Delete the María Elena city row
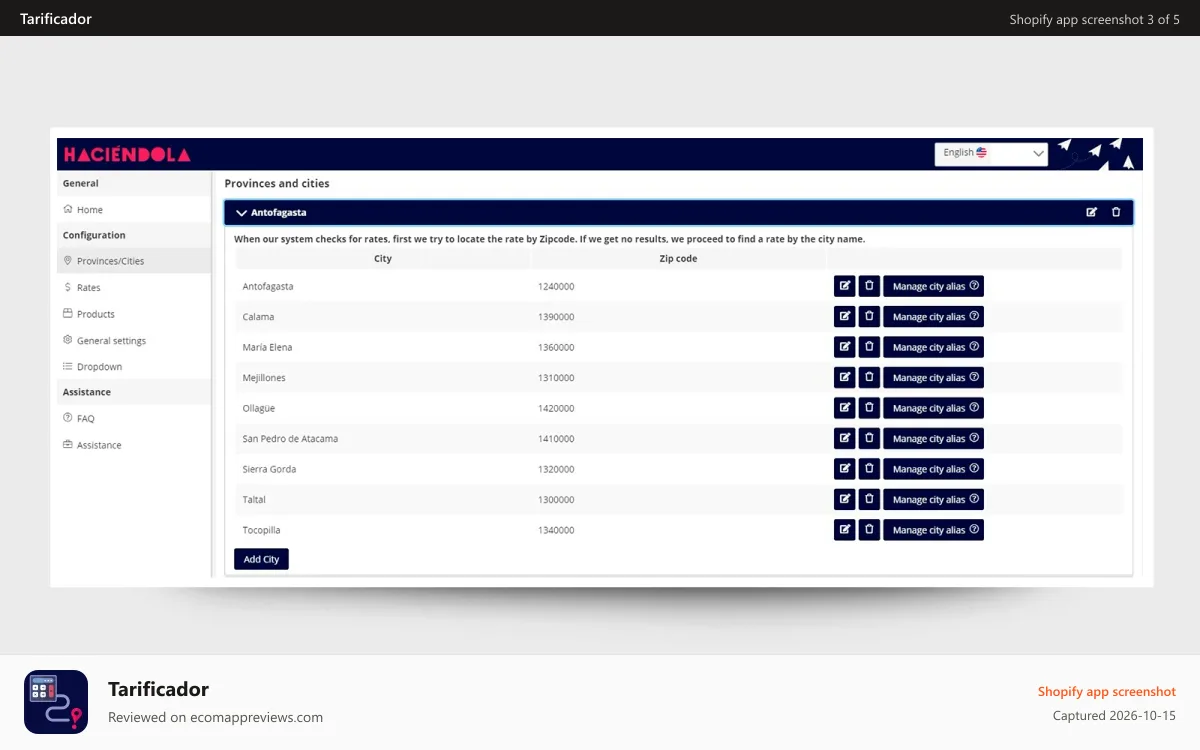This screenshot has width=1200, height=750. 870,347
